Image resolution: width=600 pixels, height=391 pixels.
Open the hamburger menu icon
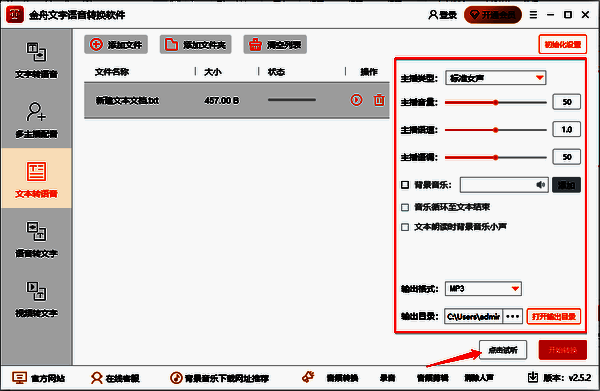533,15
